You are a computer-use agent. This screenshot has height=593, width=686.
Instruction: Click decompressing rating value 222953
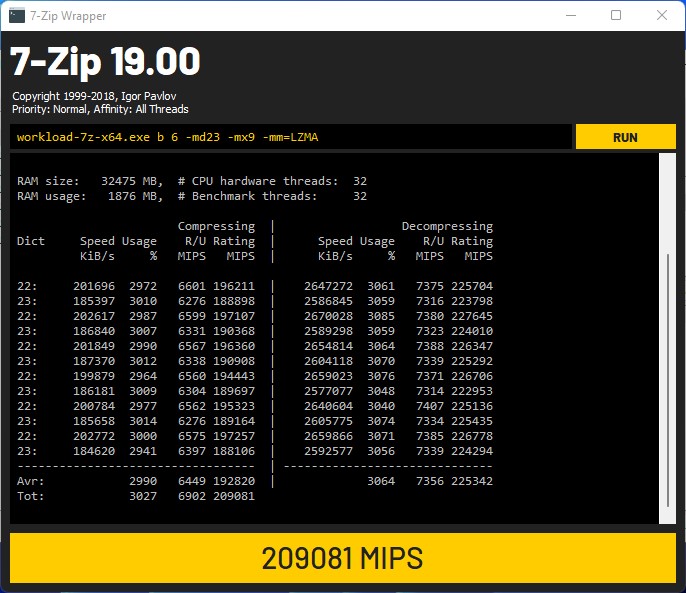pyautogui.click(x=472, y=391)
